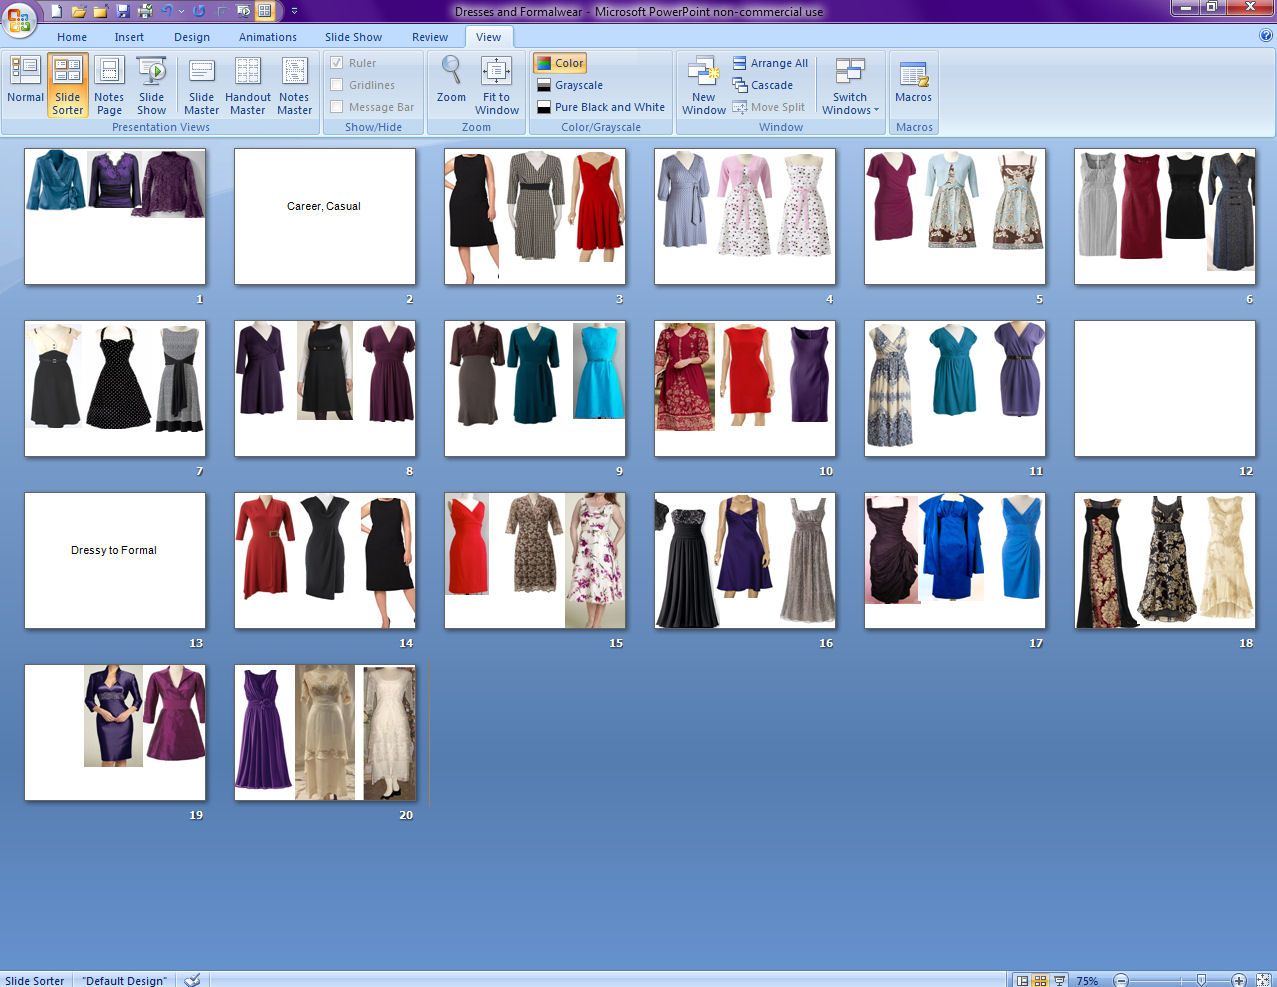Click the Office button logo
Screen dimensions: 1277x987
pos(19,19)
